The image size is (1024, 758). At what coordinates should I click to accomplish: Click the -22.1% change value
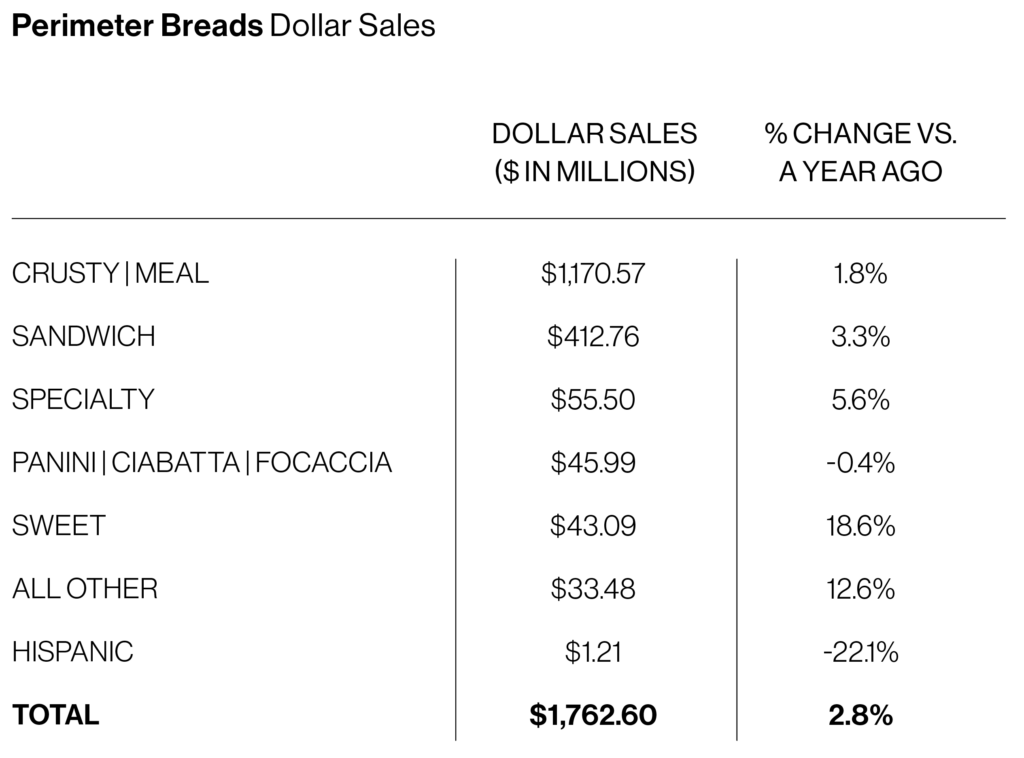[860, 652]
